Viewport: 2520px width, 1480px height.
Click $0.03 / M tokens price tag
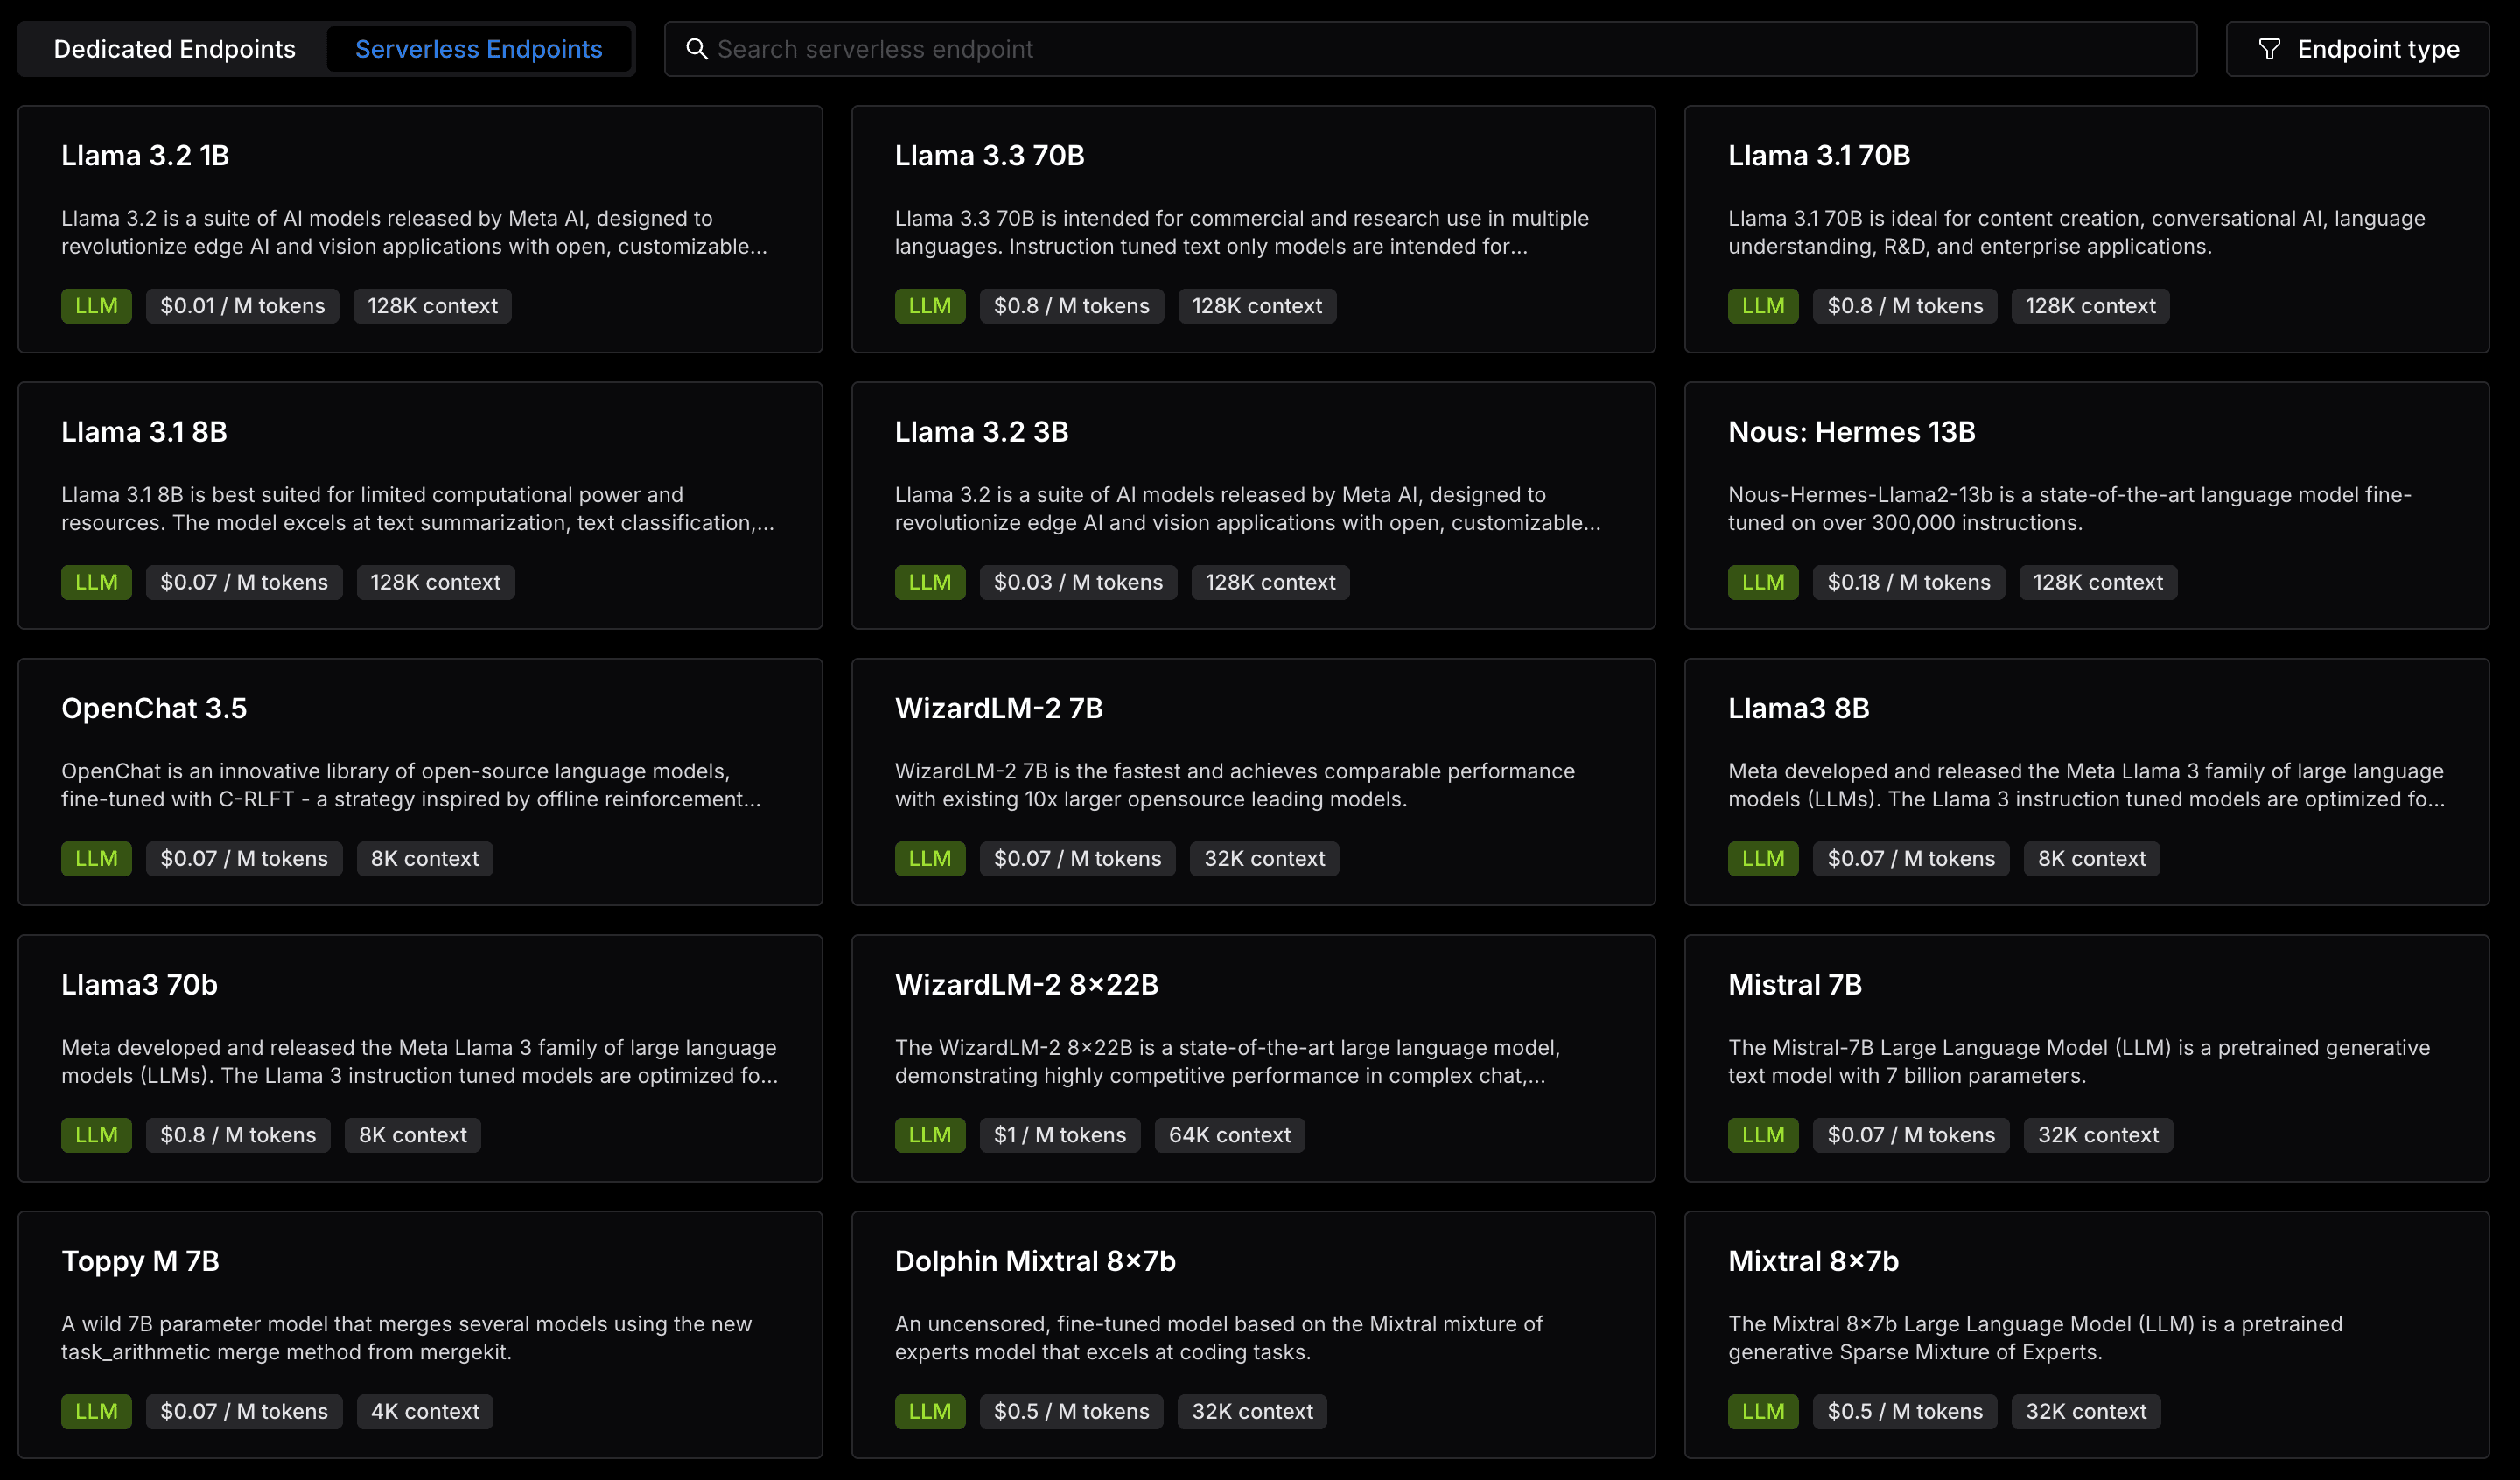coord(1078,582)
